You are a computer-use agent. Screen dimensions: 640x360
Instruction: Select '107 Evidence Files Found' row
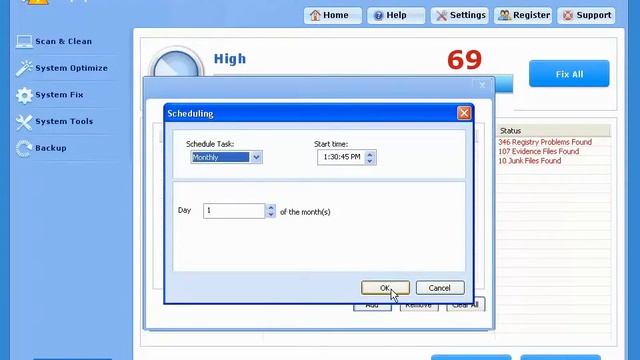538,151
